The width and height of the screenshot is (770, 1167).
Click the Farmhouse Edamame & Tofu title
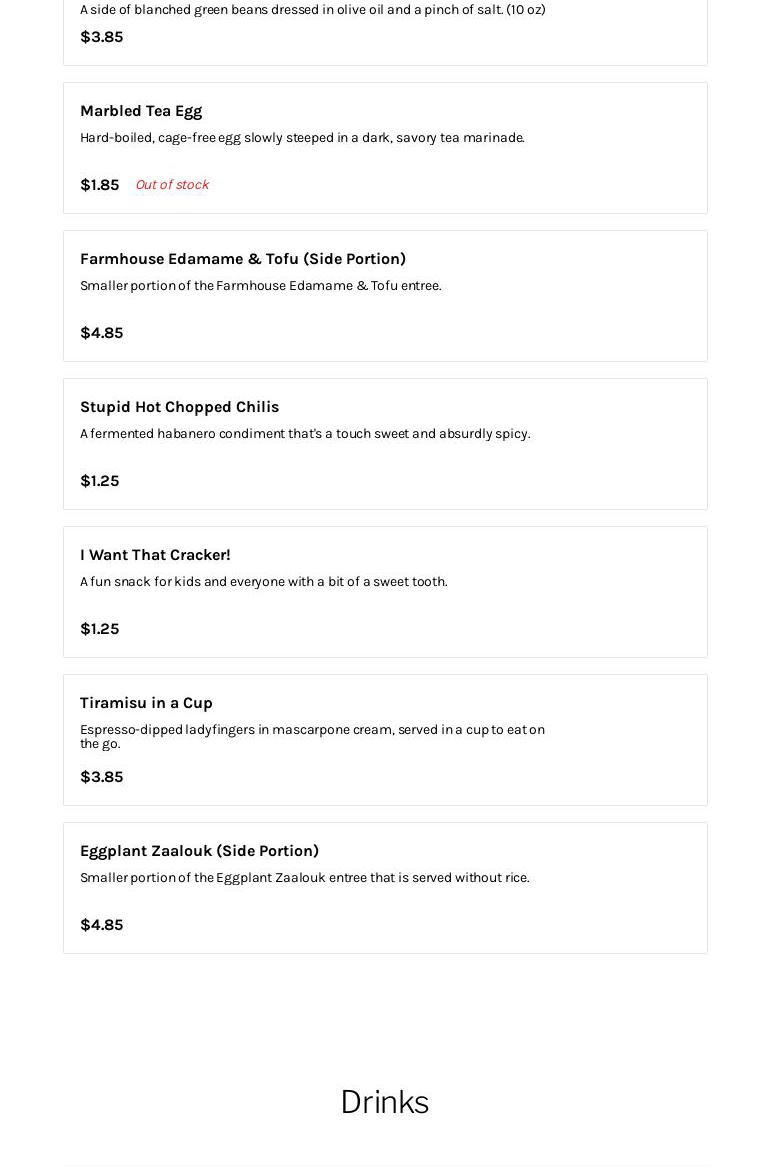[243, 259]
